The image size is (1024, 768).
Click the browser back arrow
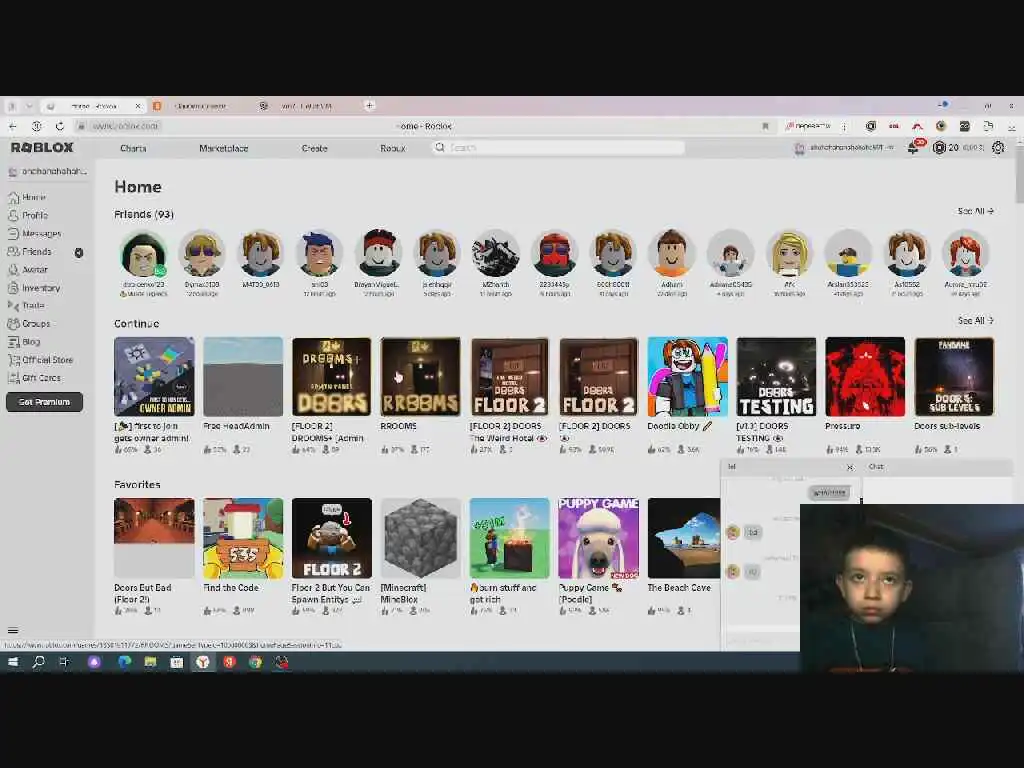pos(12,126)
